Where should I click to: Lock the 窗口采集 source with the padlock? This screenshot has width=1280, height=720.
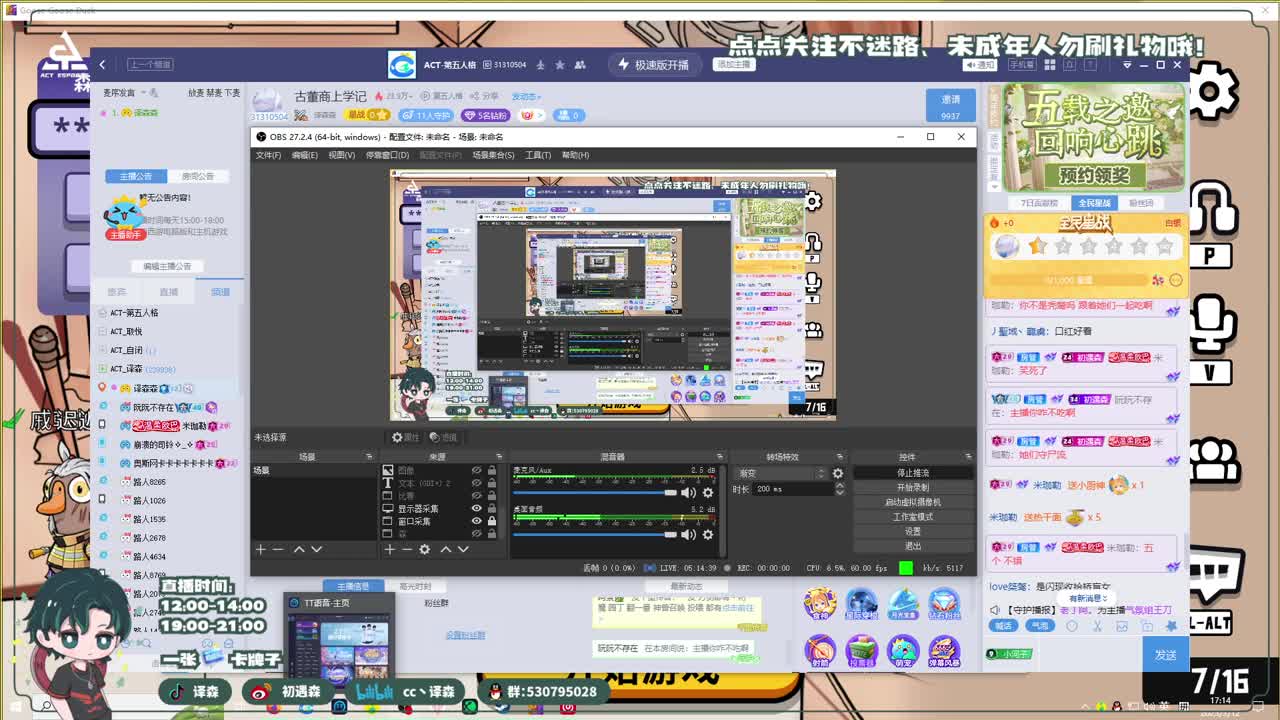[492, 520]
